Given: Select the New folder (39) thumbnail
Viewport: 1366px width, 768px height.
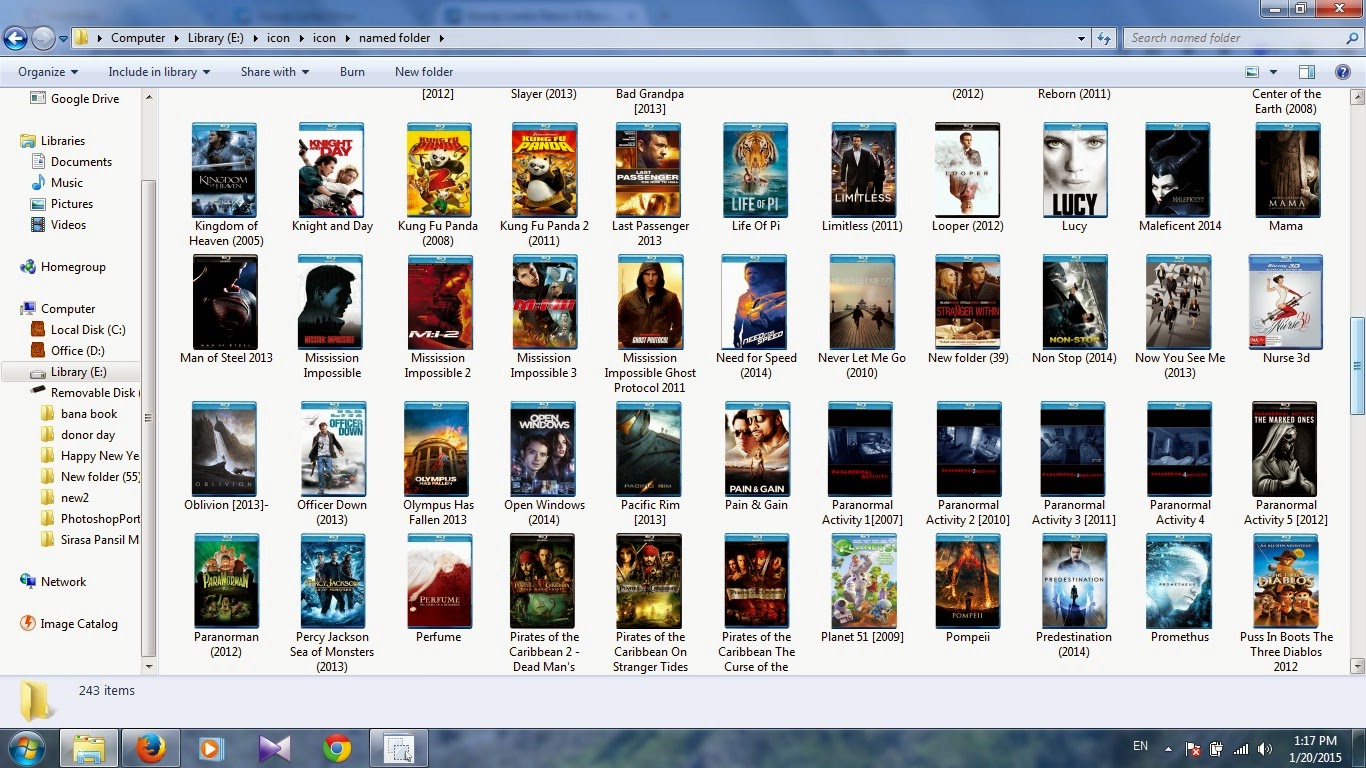Looking at the screenshot, I should coord(968,302).
